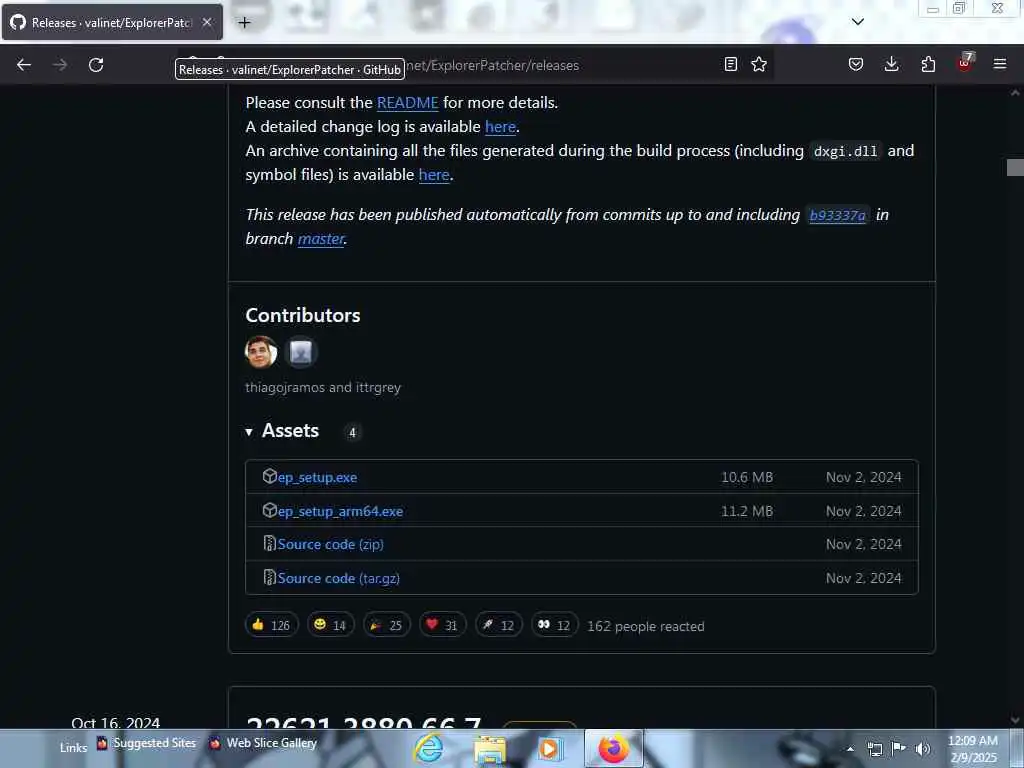The width and height of the screenshot is (1024, 768).
Task: Switch to Firefox taskbar button
Action: pyautogui.click(x=613, y=748)
